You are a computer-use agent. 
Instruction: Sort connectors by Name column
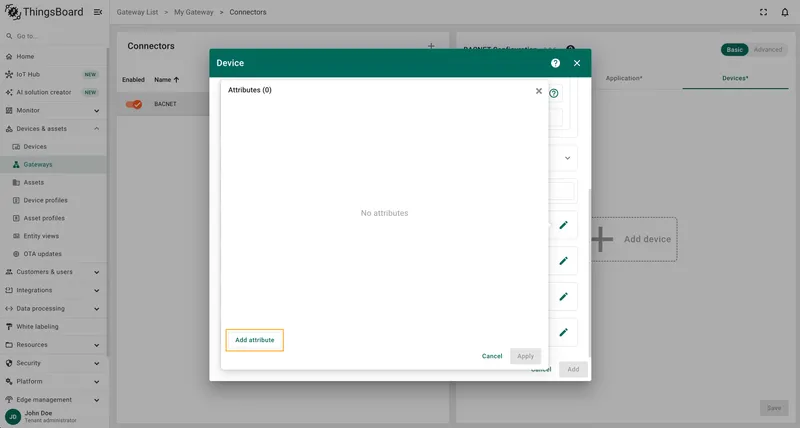click(x=166, y=80)
